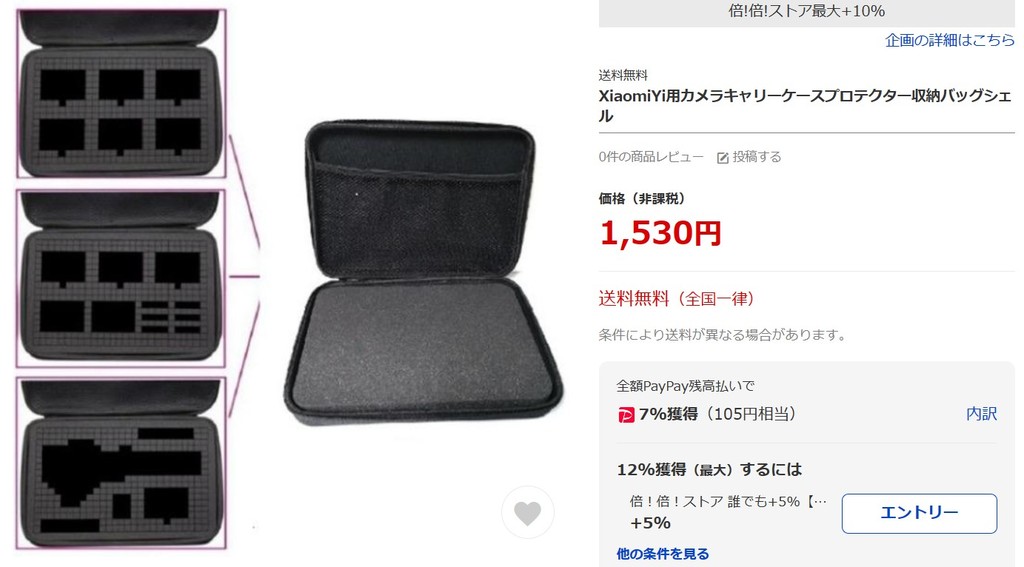The height and width of the screenshot is (567, 1024).
Task: Click the 7%獲得（105円相当） text
Action: click(720, 414)
